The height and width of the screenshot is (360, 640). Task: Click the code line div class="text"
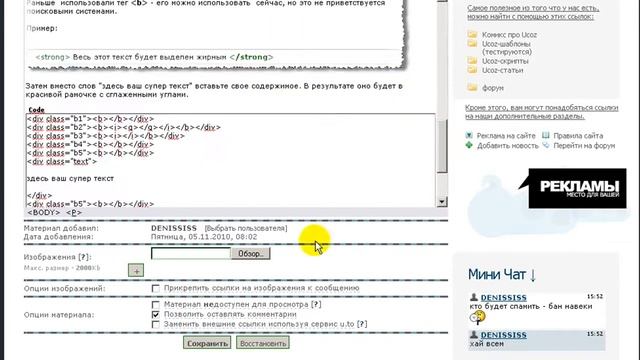click(x=62, y=162)
